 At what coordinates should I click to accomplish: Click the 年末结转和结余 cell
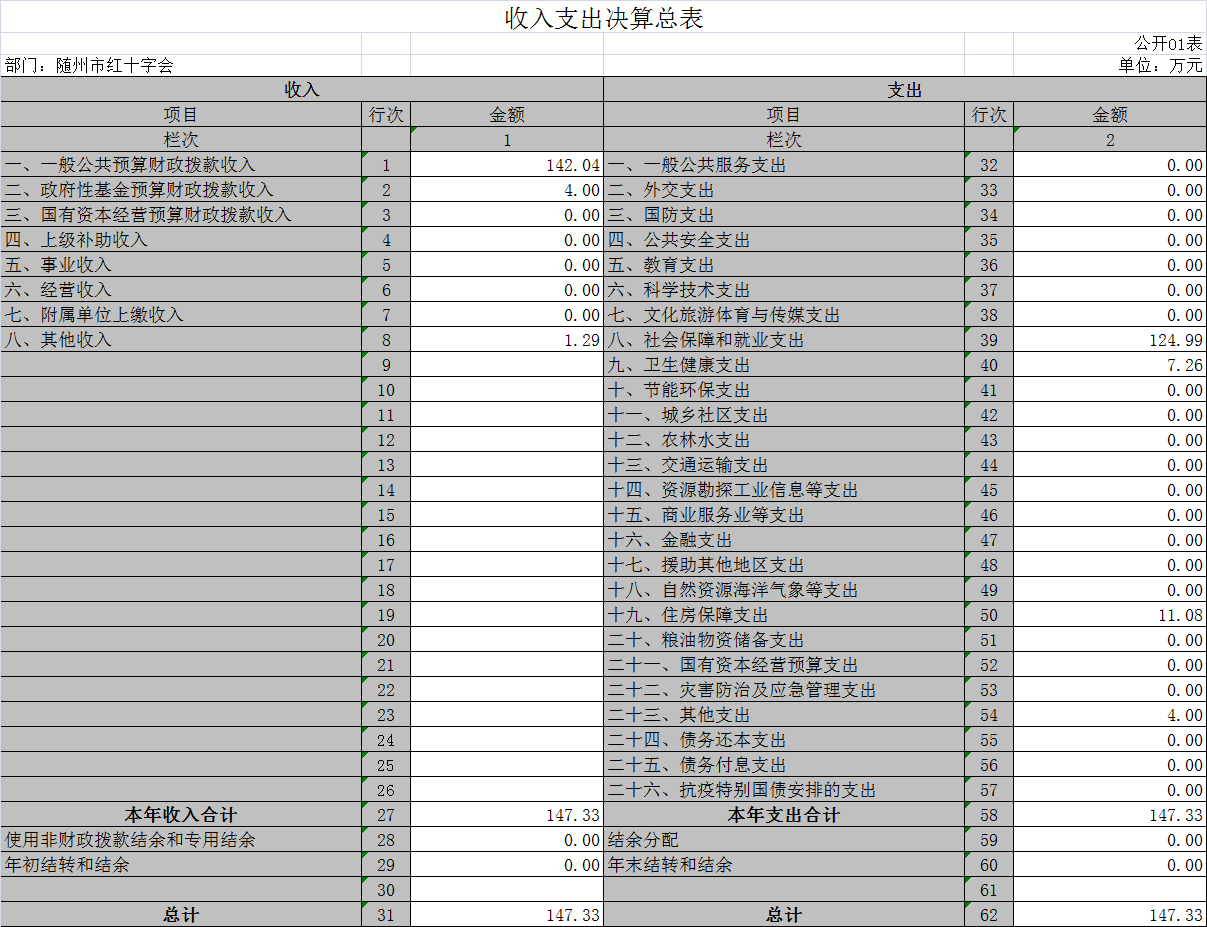pos(784,865)
